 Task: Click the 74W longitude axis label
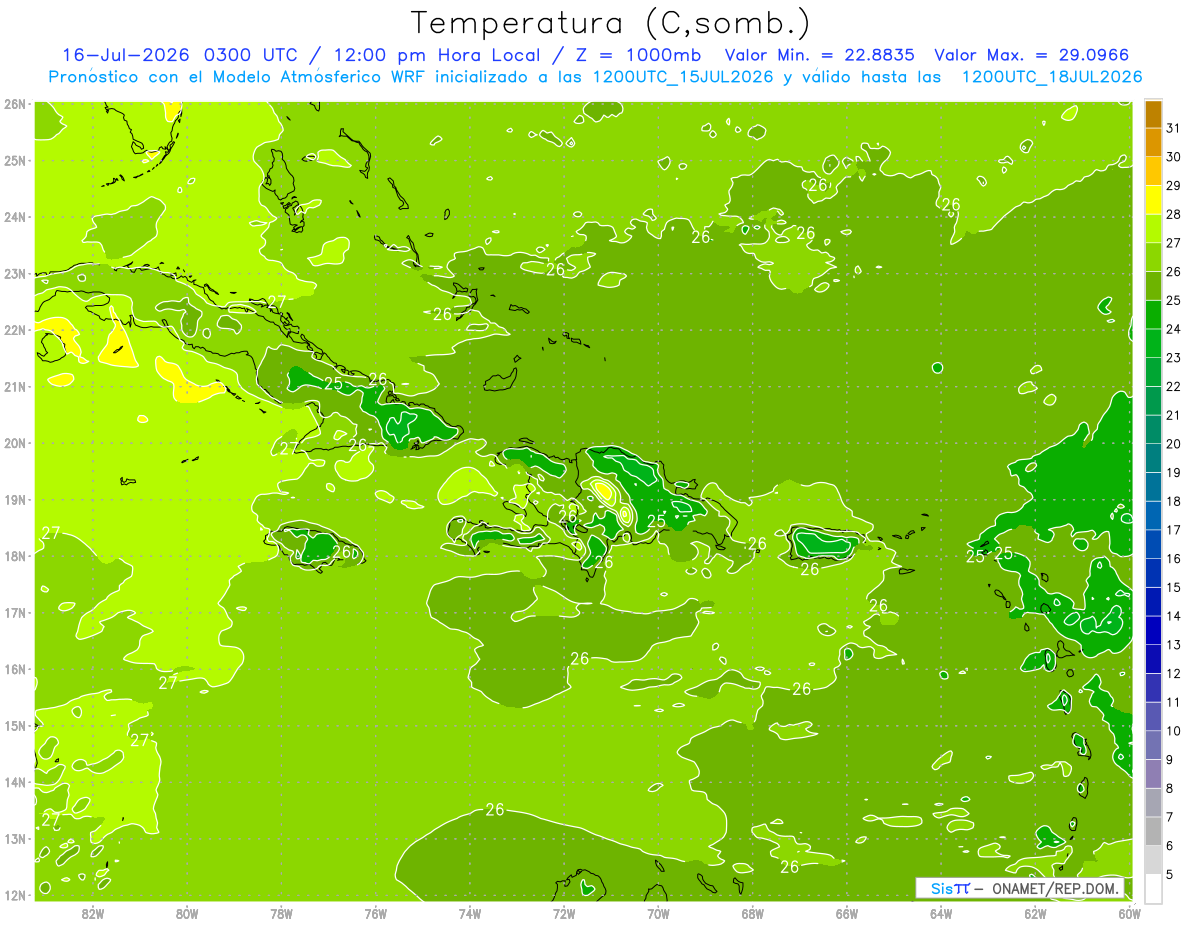click(469, 913)
